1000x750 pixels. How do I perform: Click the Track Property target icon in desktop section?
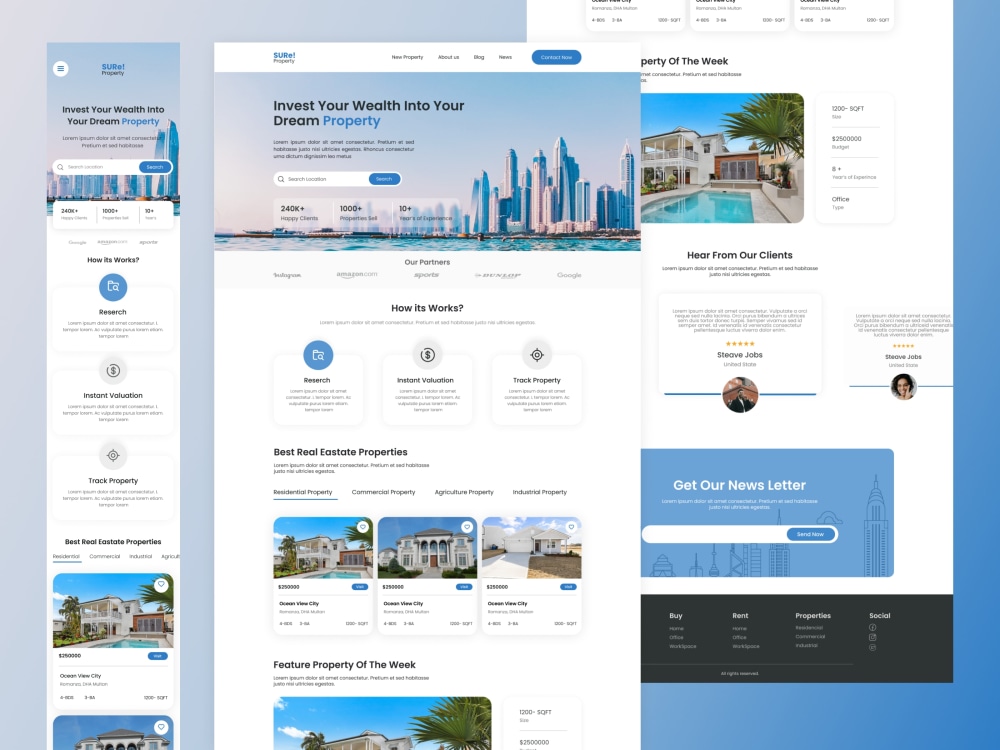[537, 355]
